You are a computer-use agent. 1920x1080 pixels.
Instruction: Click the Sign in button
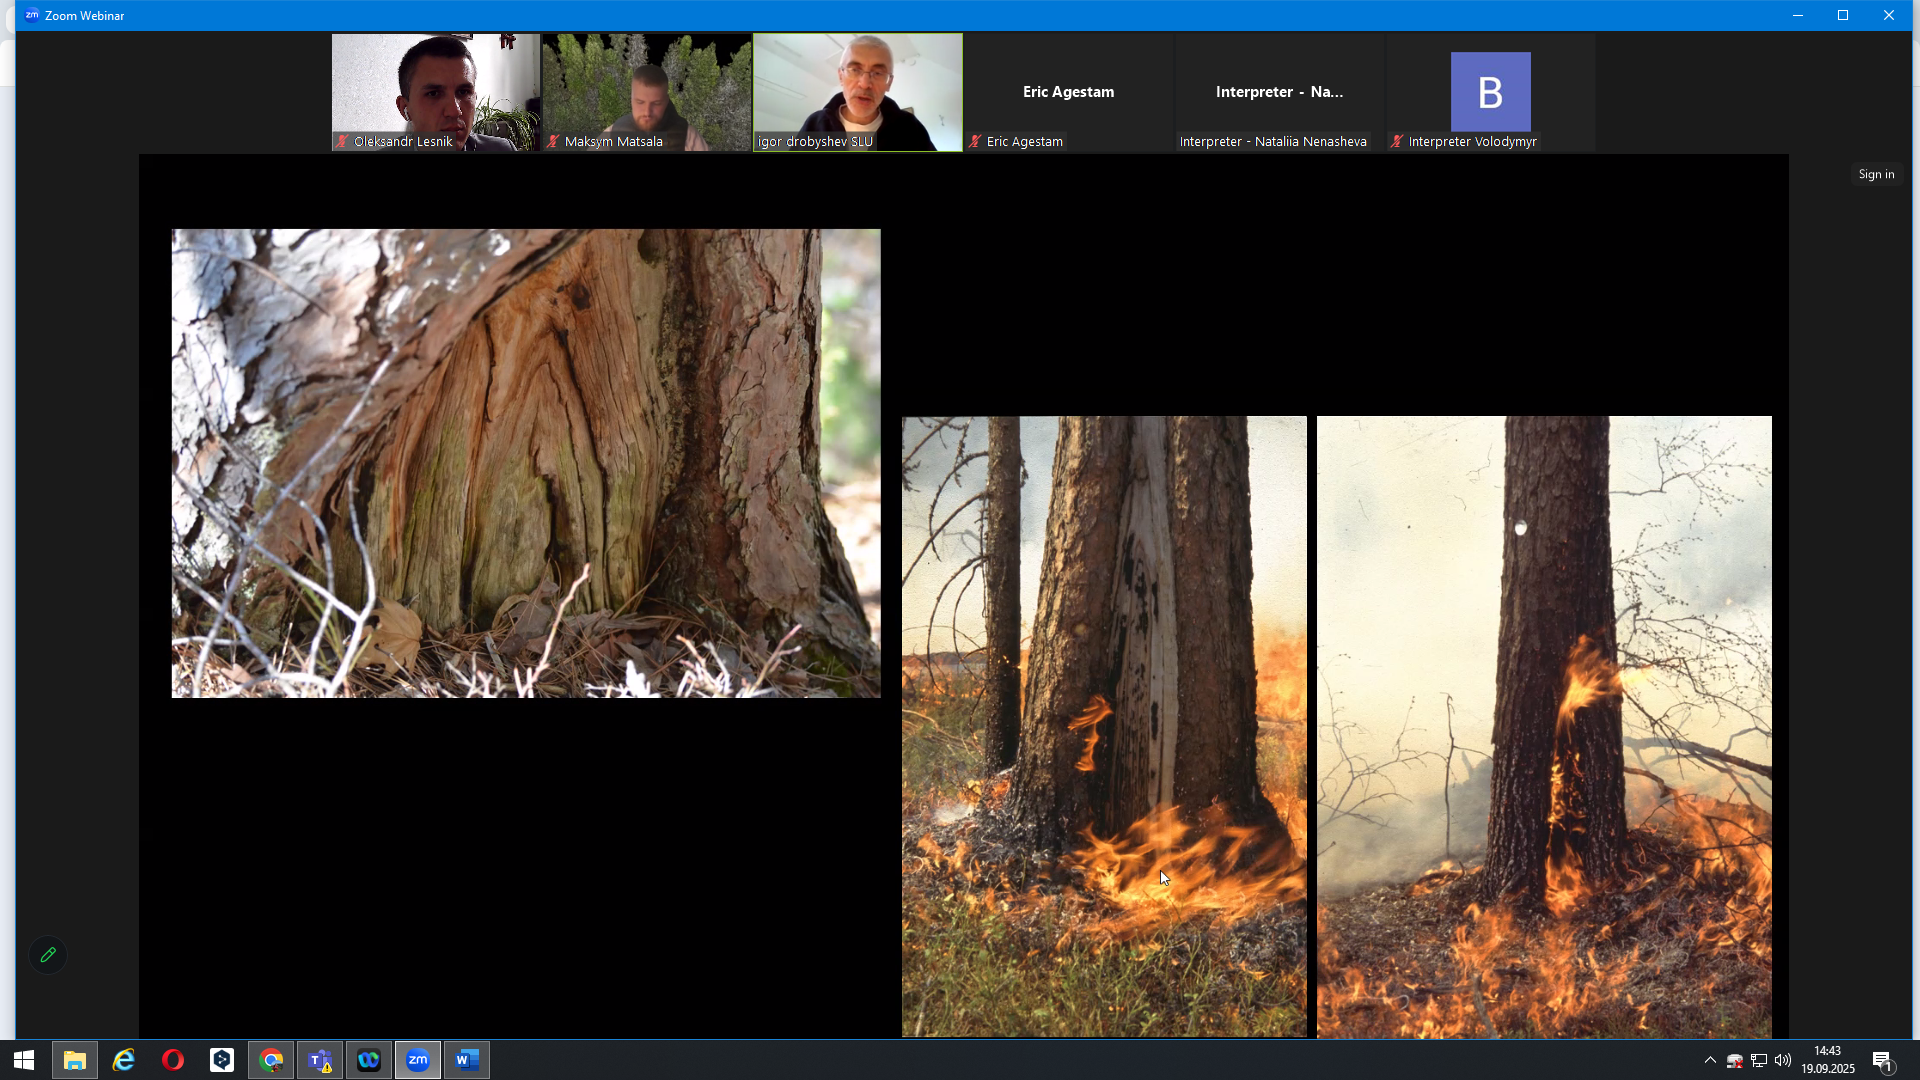tap(1876, 174)
